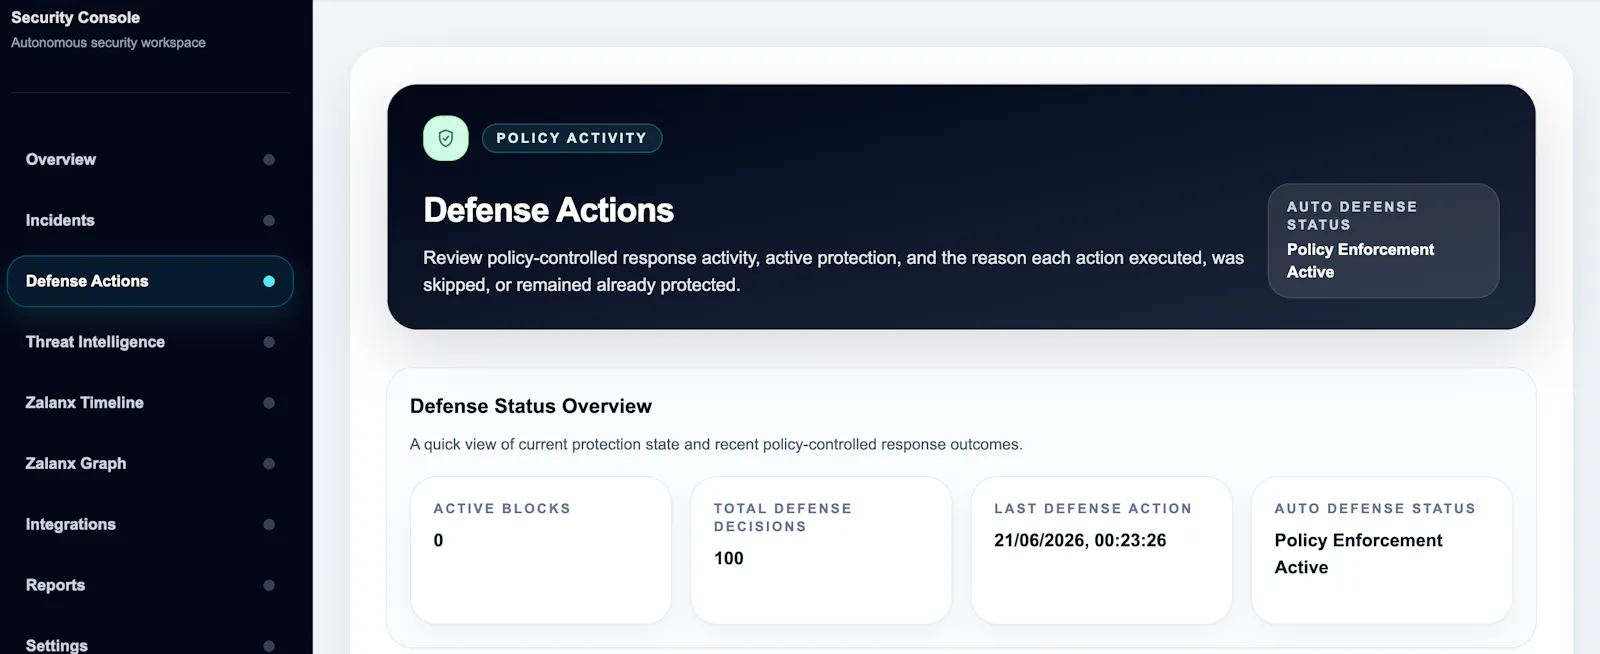Viewport: 1600px width, 654px height.
Task: Go to the Incidents section
Action: pyautogui.click(x=150, y=221)
